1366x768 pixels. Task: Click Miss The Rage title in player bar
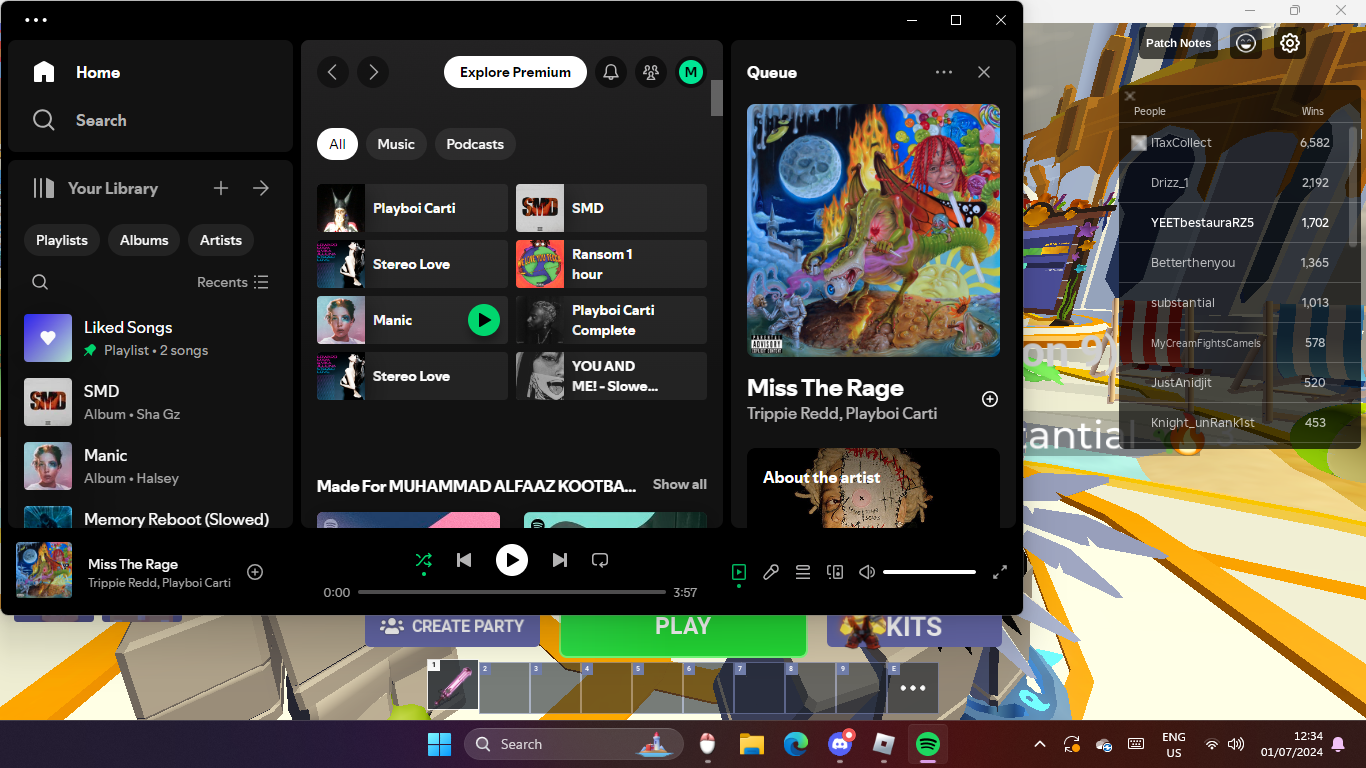(133, 564)
